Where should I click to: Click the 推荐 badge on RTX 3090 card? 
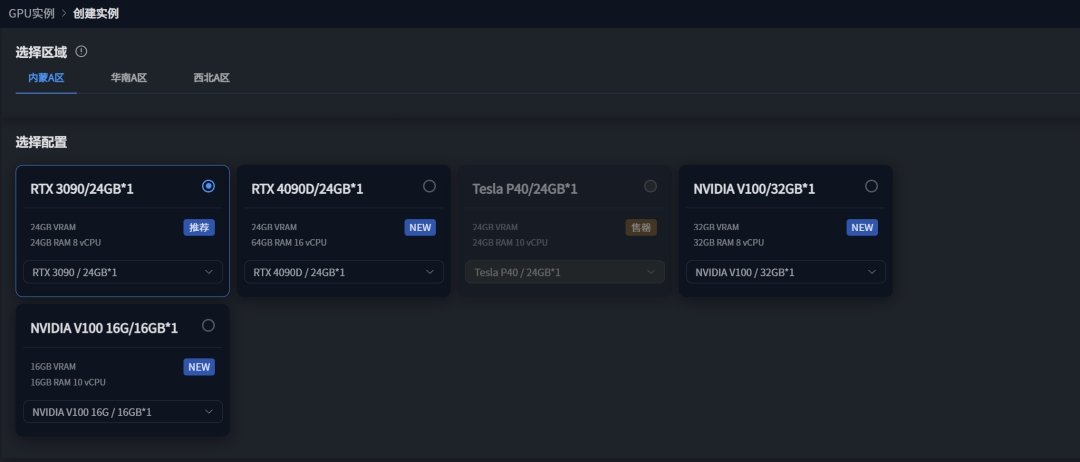point(199,227)
